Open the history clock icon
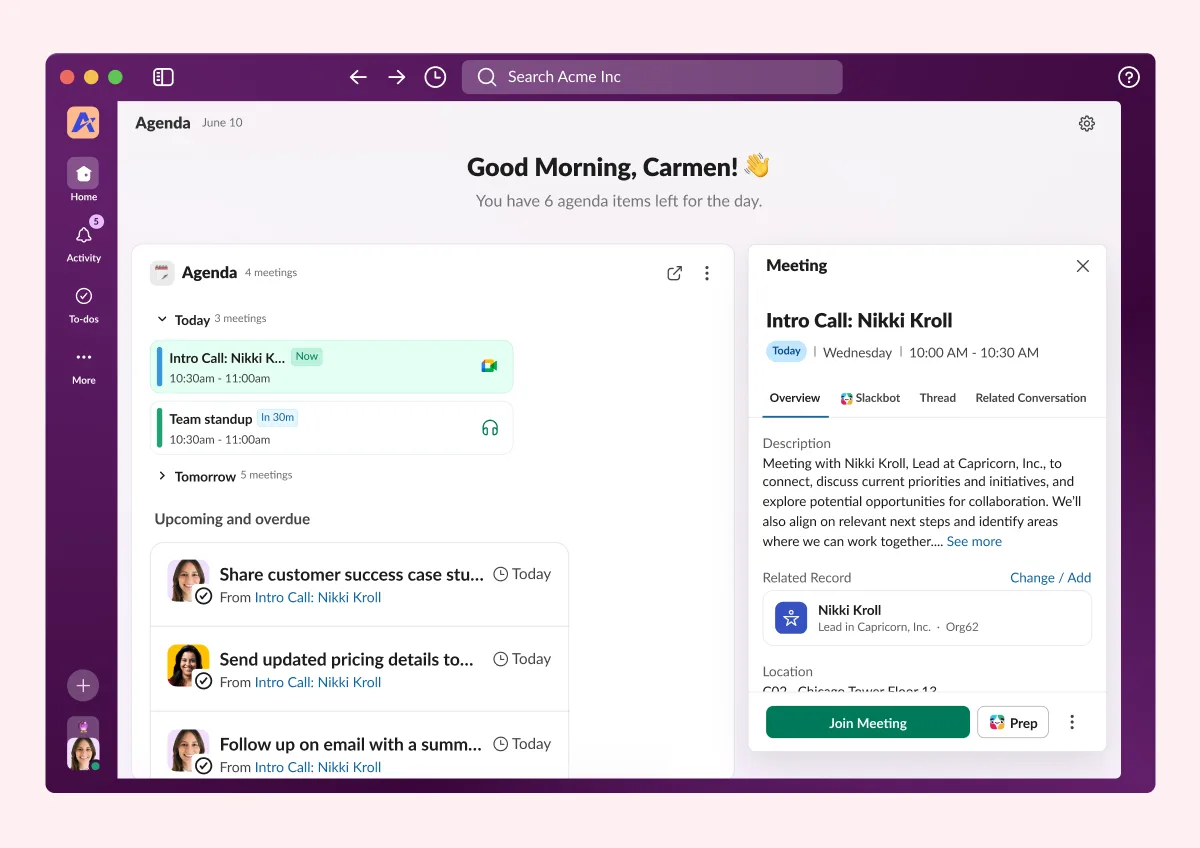 [435, 77]
